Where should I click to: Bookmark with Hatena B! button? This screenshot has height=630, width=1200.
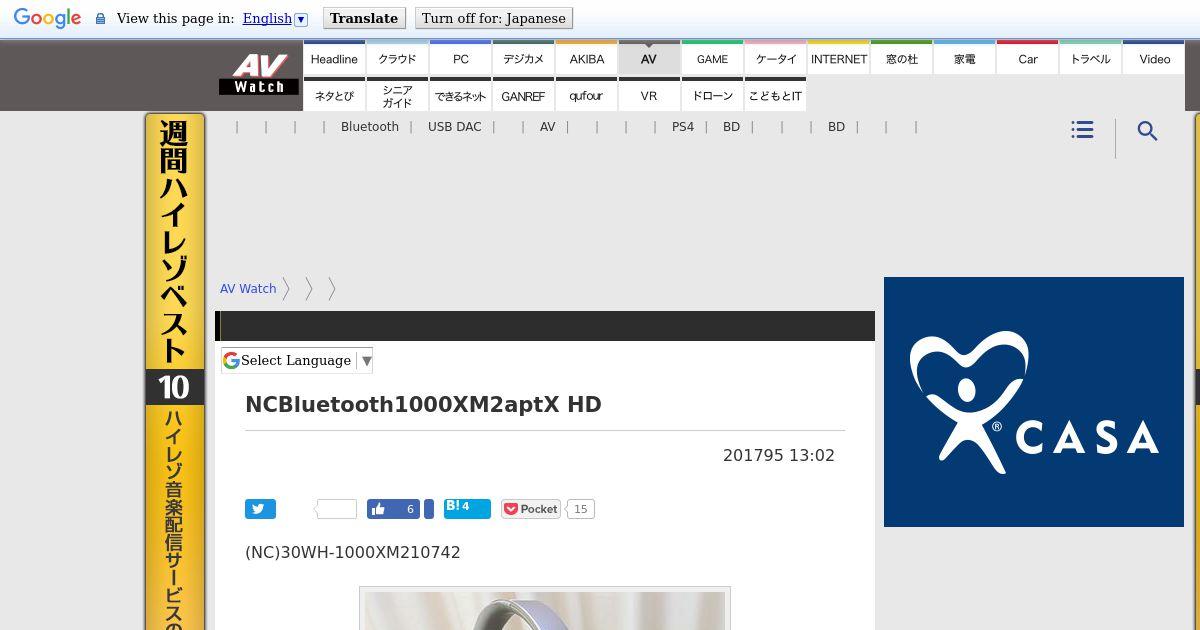(467, 508)
